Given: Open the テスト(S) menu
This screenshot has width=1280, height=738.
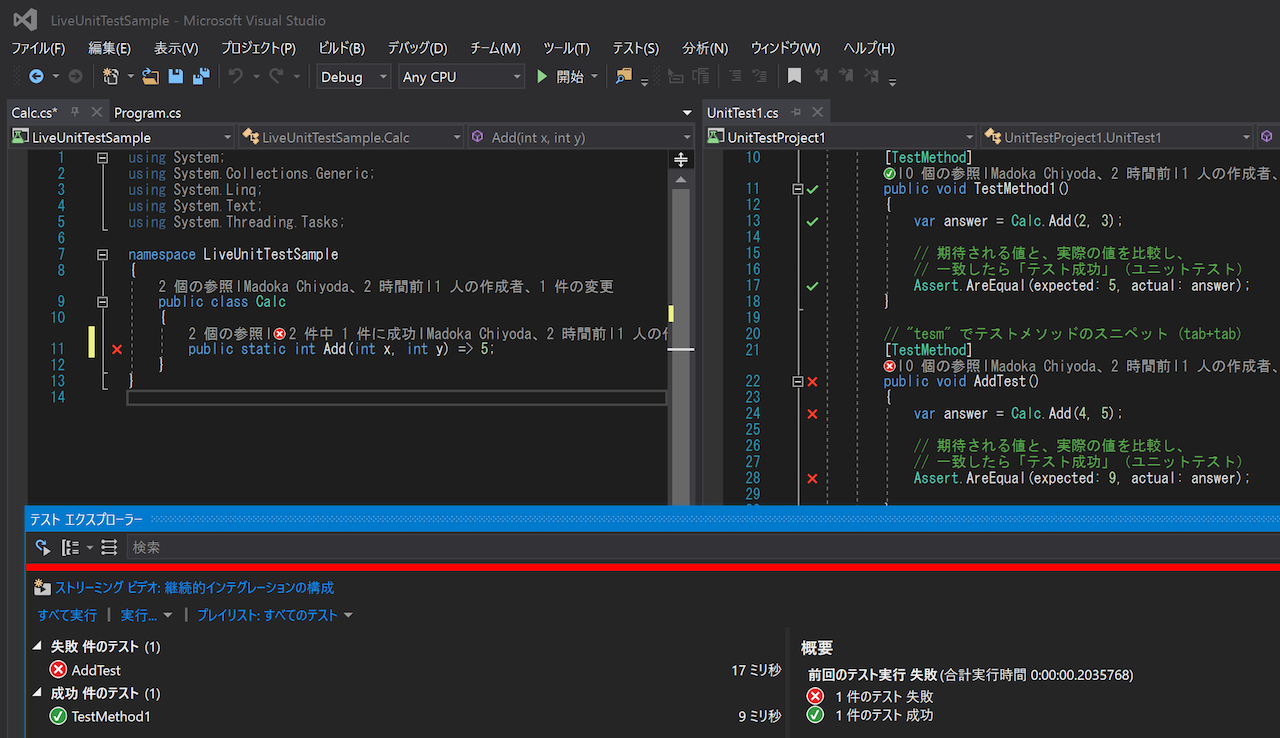Looking at the screenshot, I should [636, 48].
